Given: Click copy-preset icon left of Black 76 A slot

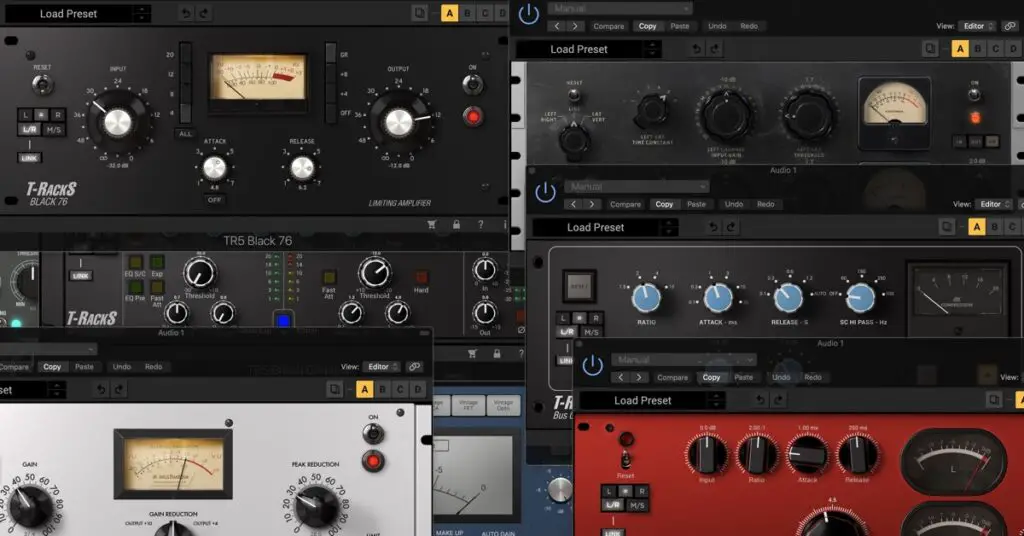Looking at the screenshot, I should coord(420,13).
